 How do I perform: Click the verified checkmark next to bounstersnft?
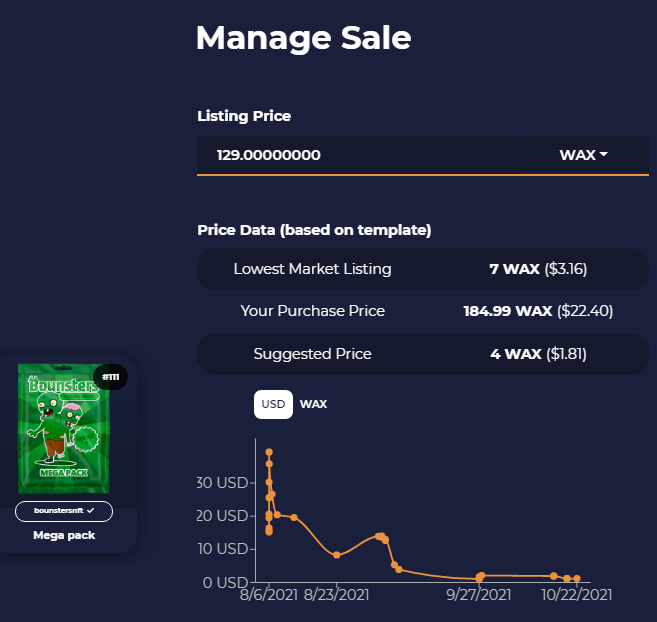(91, 511)
